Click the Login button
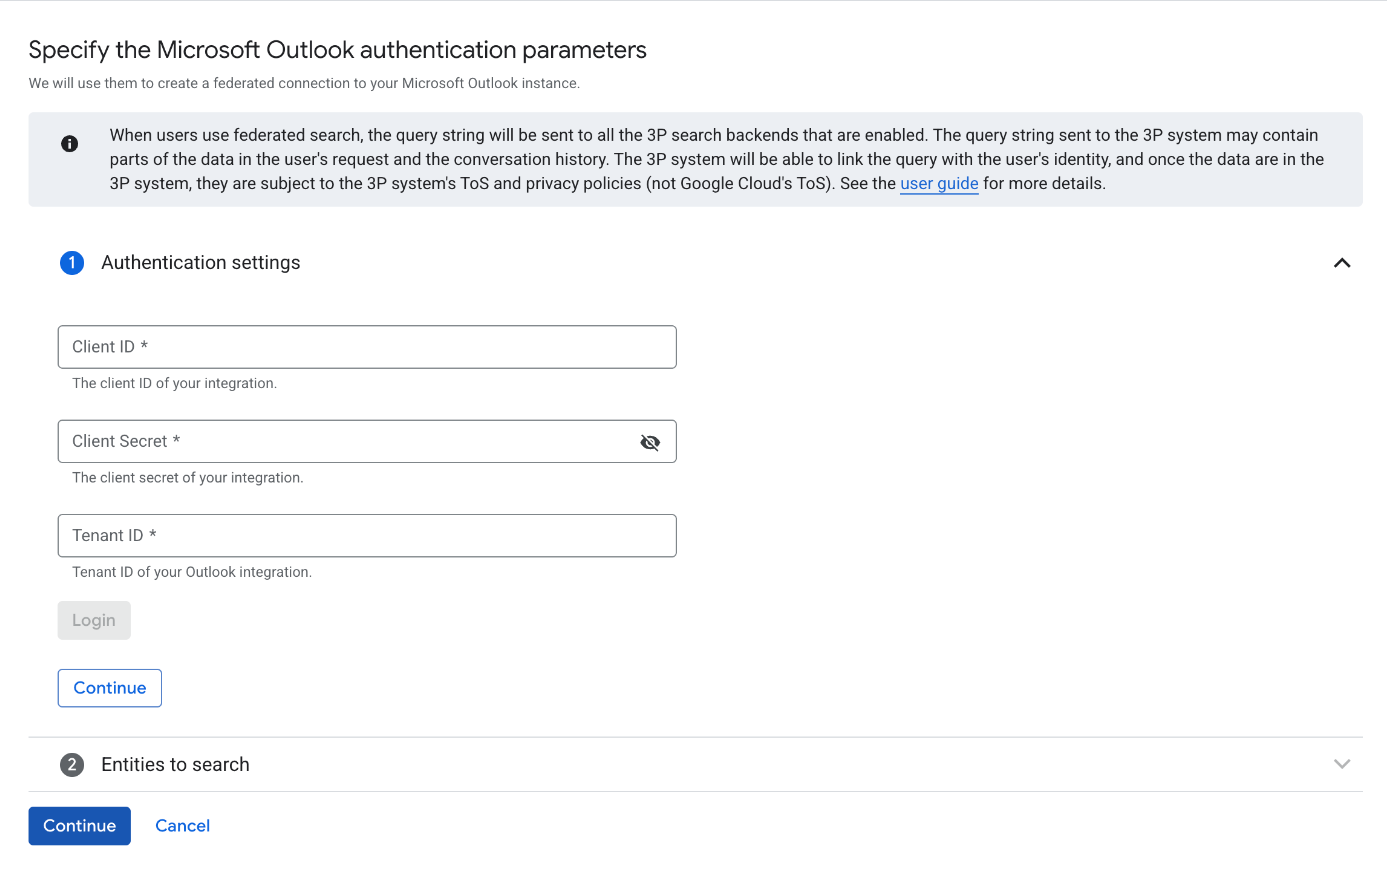Viewport: 1387px width, 871px height. (x=93, y=620)
